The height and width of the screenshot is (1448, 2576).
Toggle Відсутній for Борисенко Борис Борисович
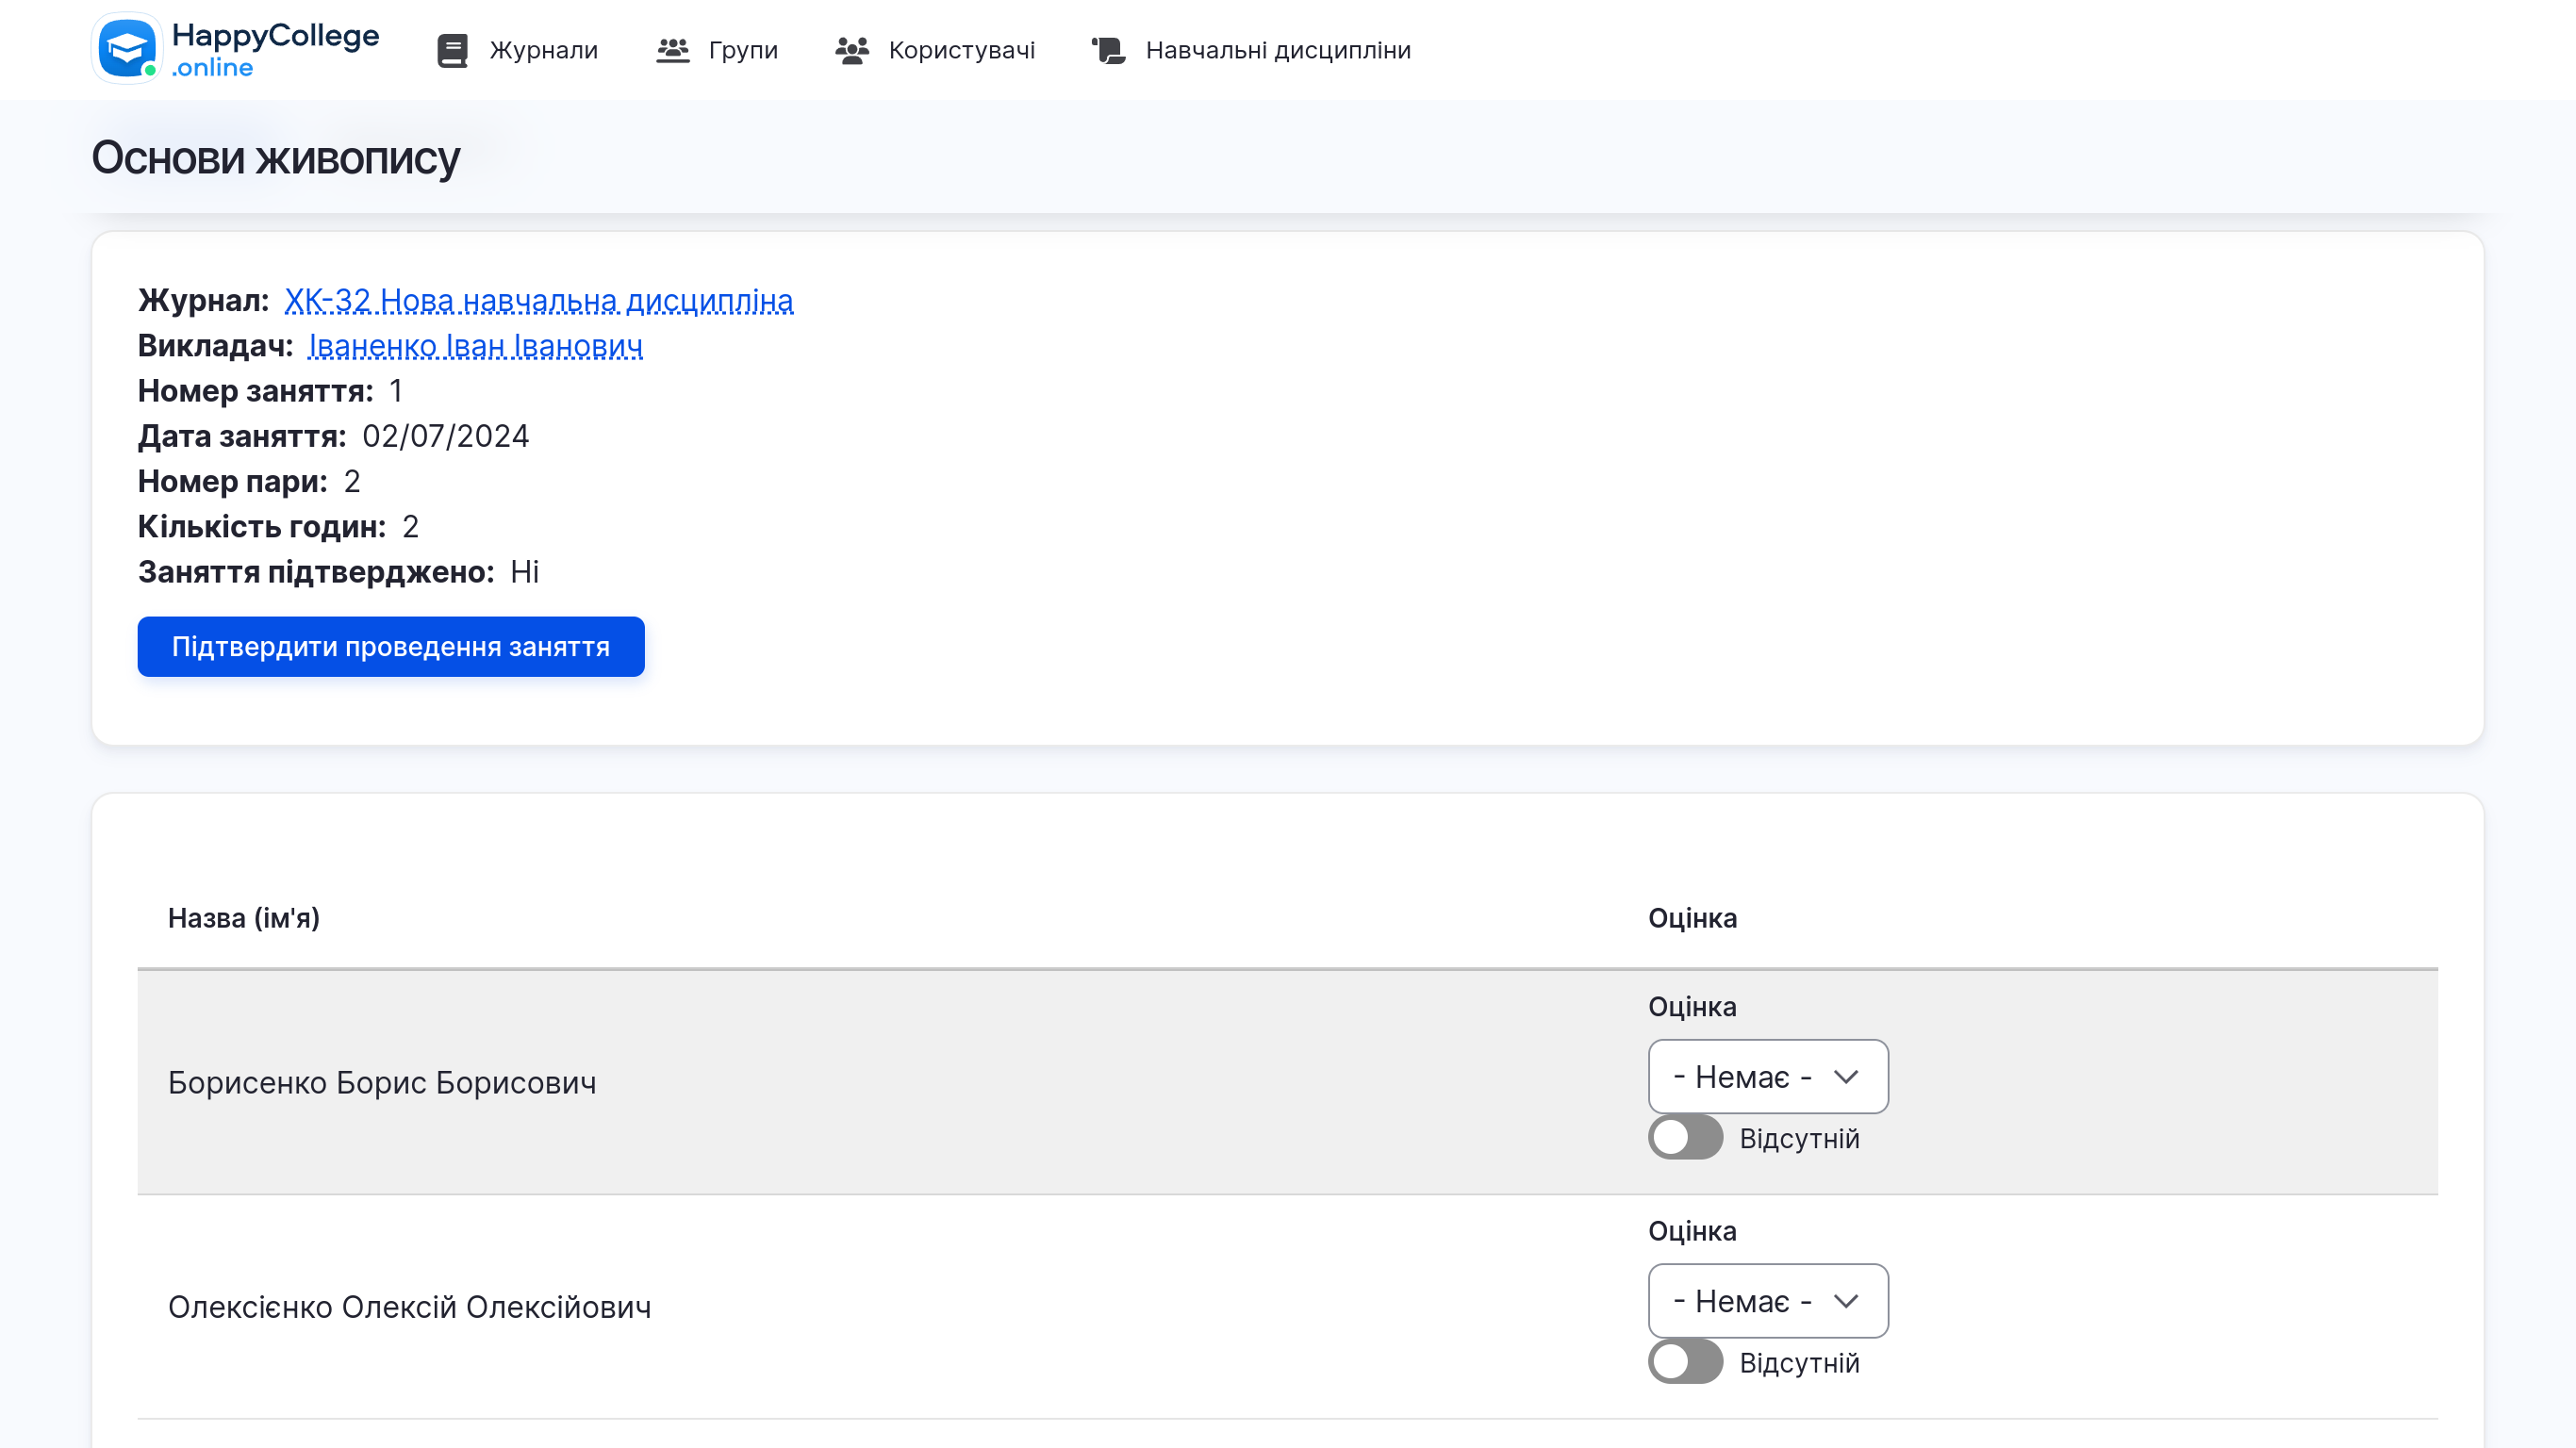[x=1685, y=1138]
